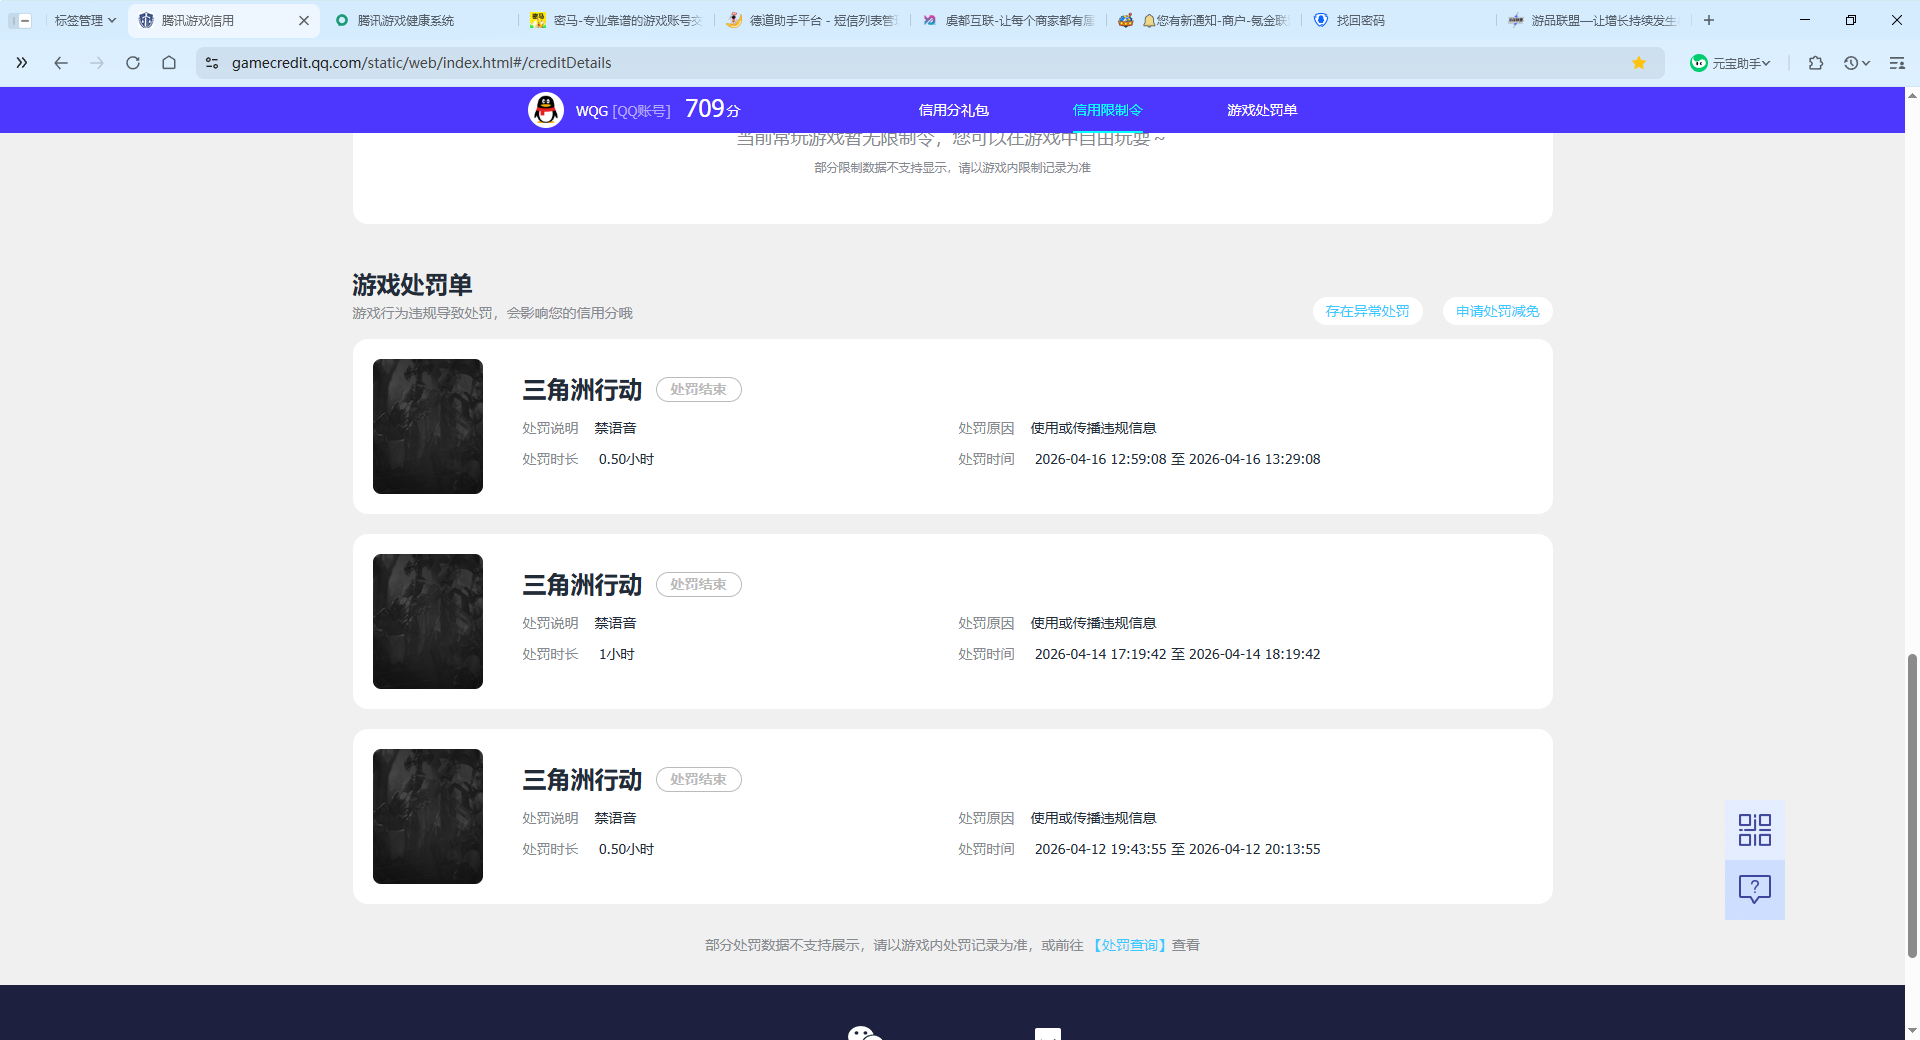
Task: Expand sidebar with double-chevron icon
Action: [x=21, y=63]
